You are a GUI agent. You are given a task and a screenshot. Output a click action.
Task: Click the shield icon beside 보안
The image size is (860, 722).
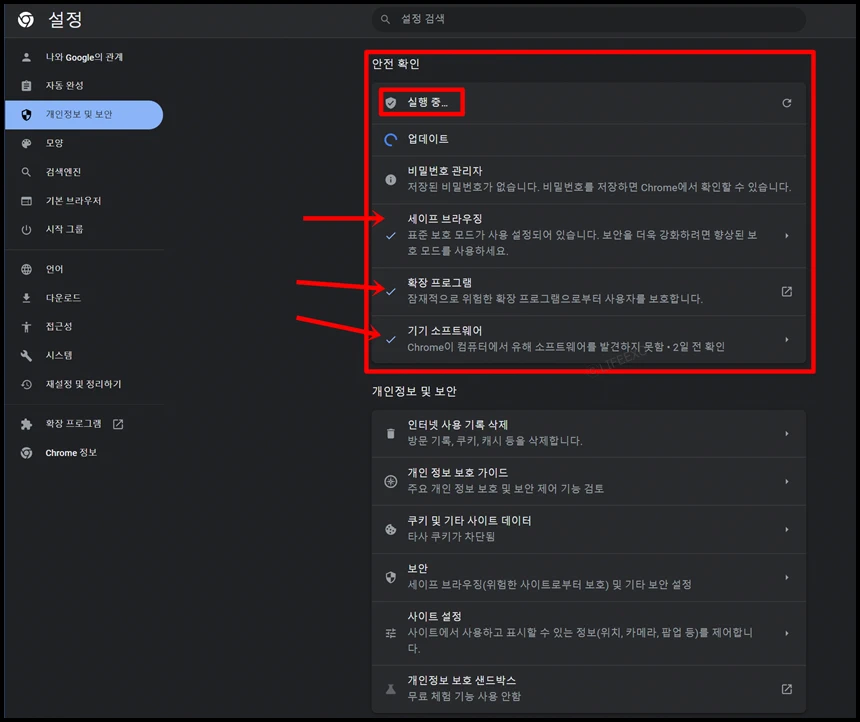click(391, 577)
